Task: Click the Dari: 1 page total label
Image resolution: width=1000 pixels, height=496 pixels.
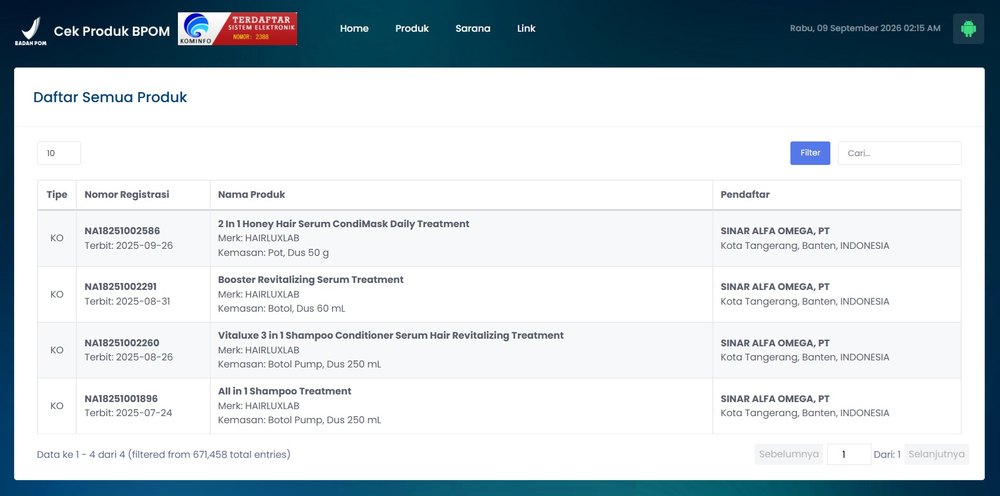Action: pyautogui.click(x=887, y=455)
